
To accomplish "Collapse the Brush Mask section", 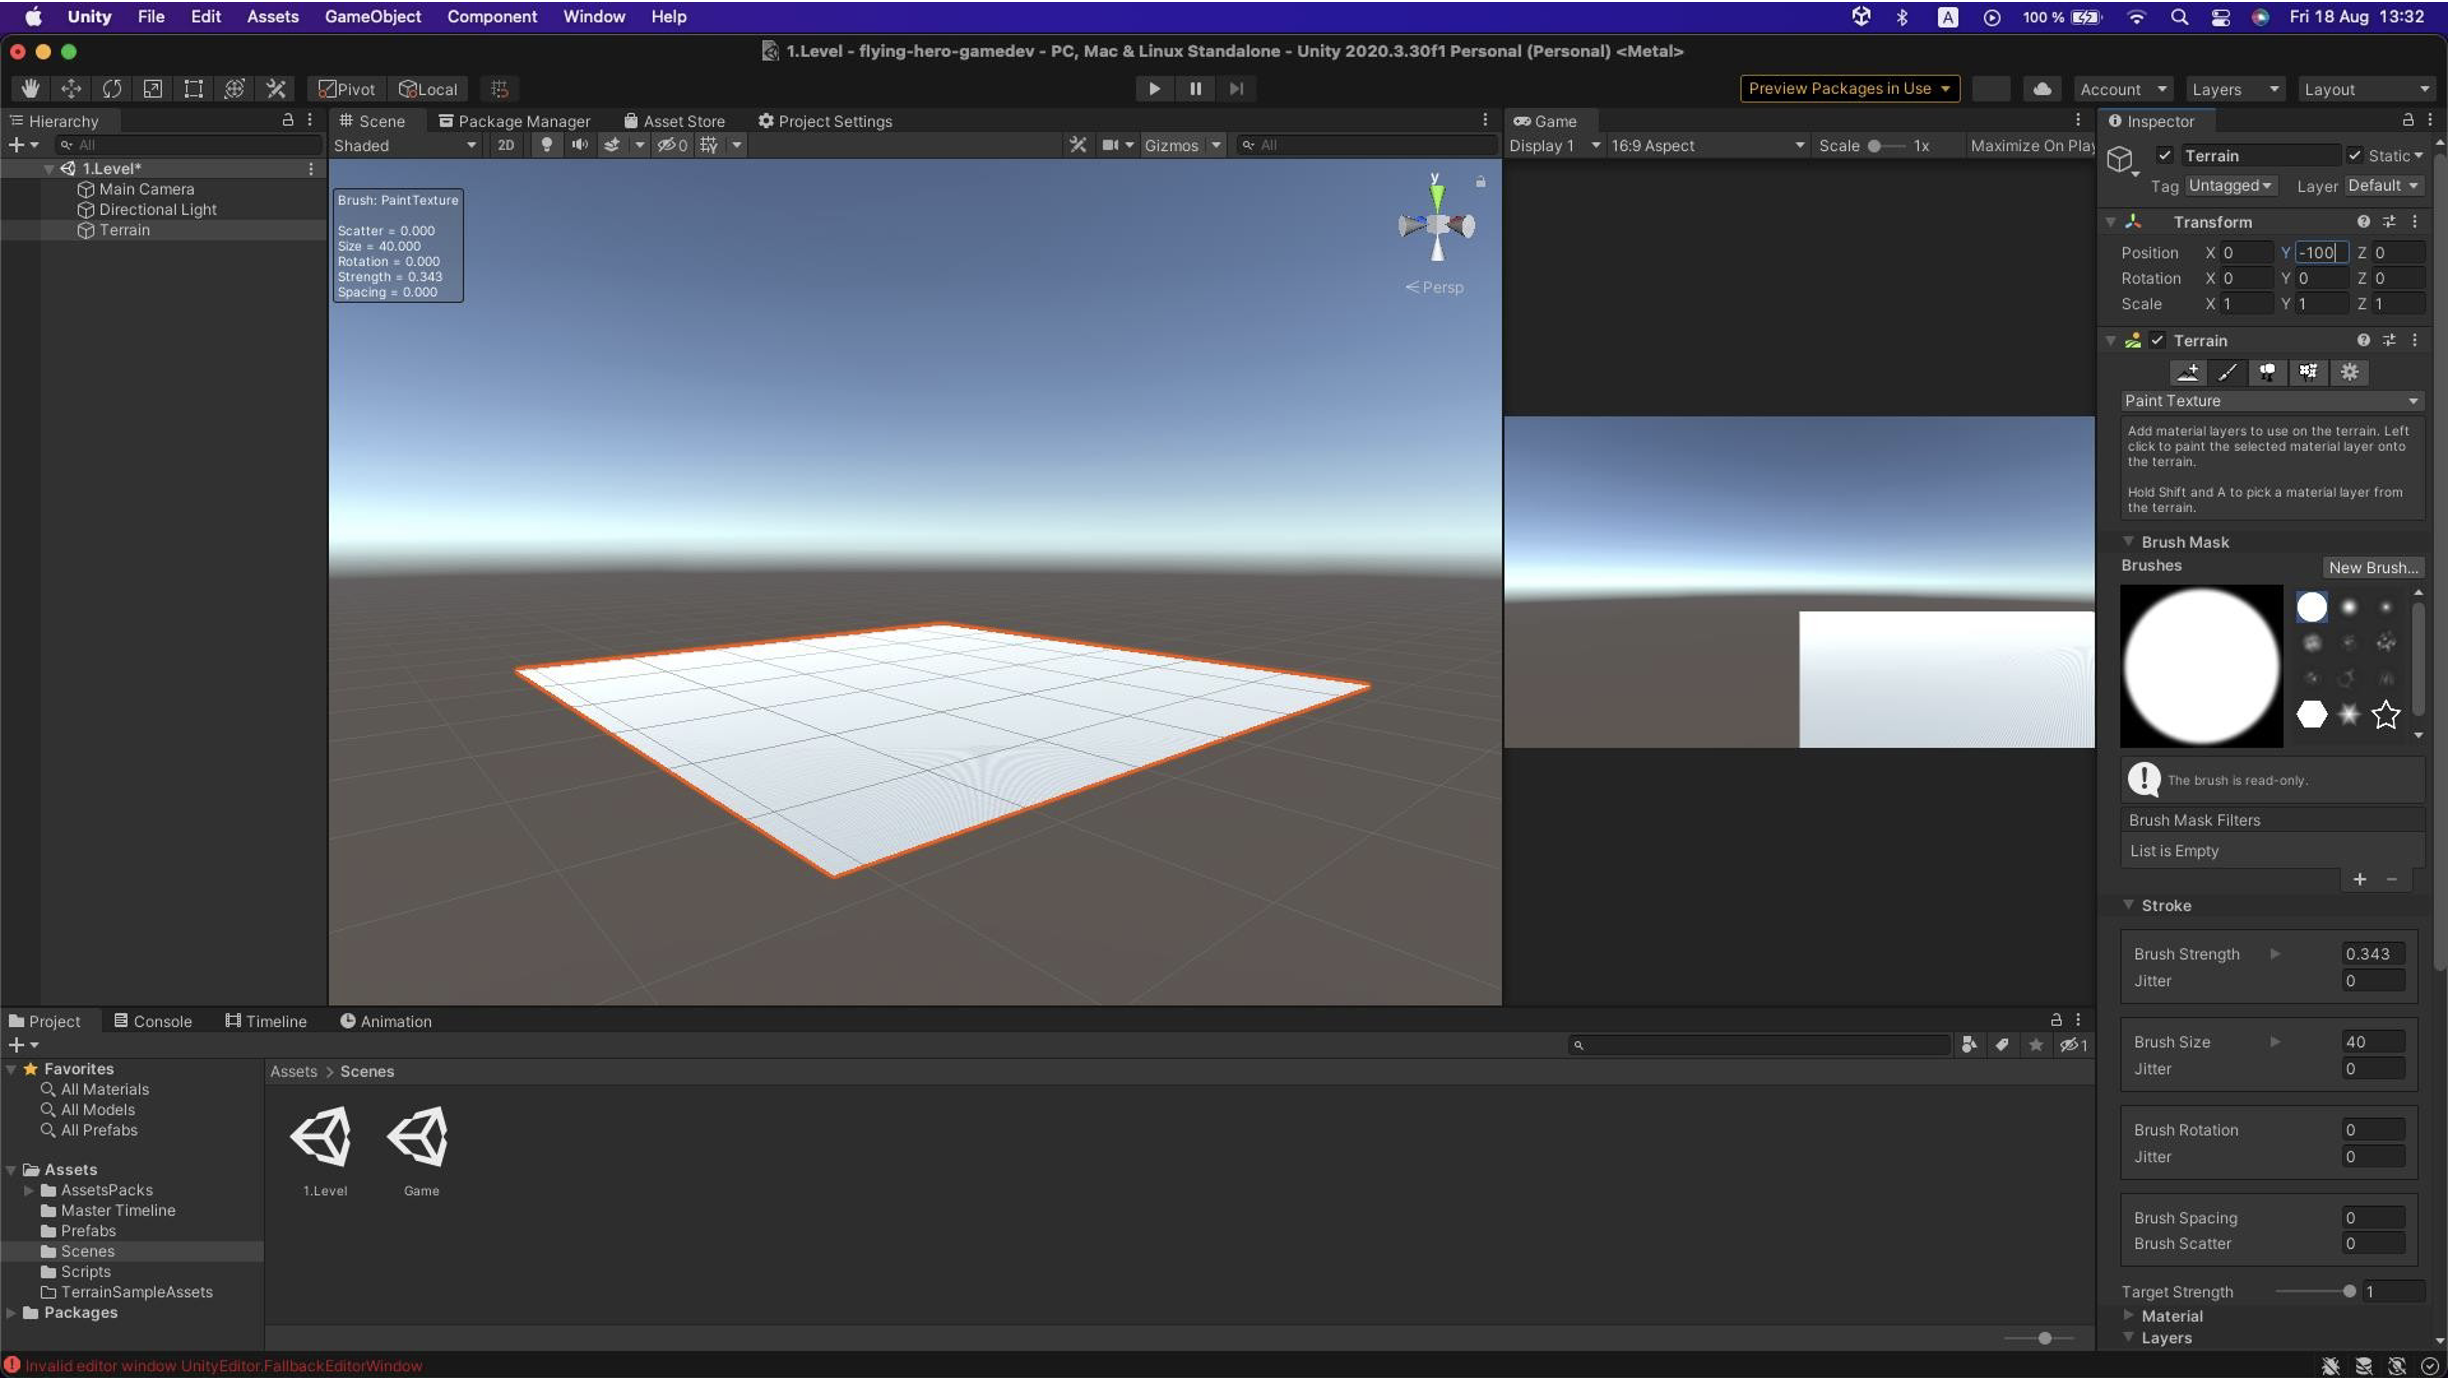I will pyautogui.click(x=2128, y=542).
